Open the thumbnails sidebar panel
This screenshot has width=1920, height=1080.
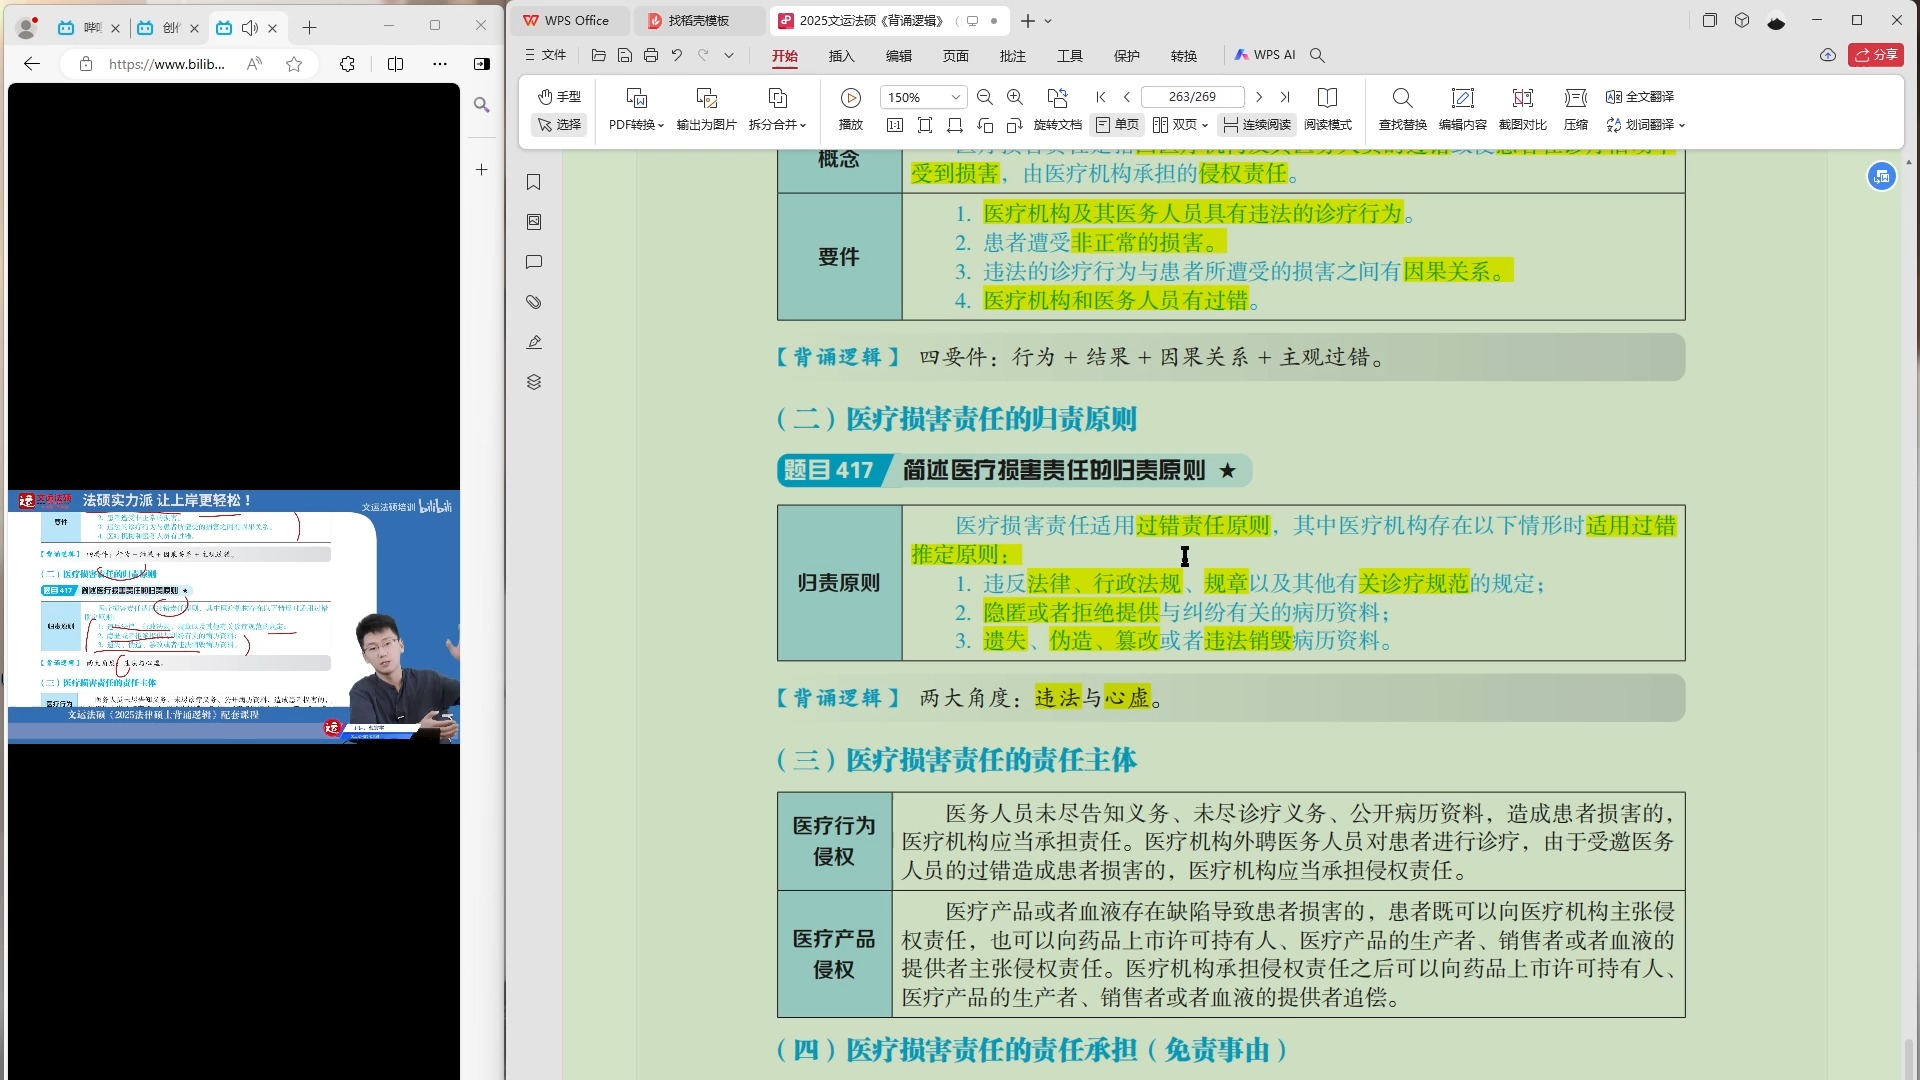[534, 222]
